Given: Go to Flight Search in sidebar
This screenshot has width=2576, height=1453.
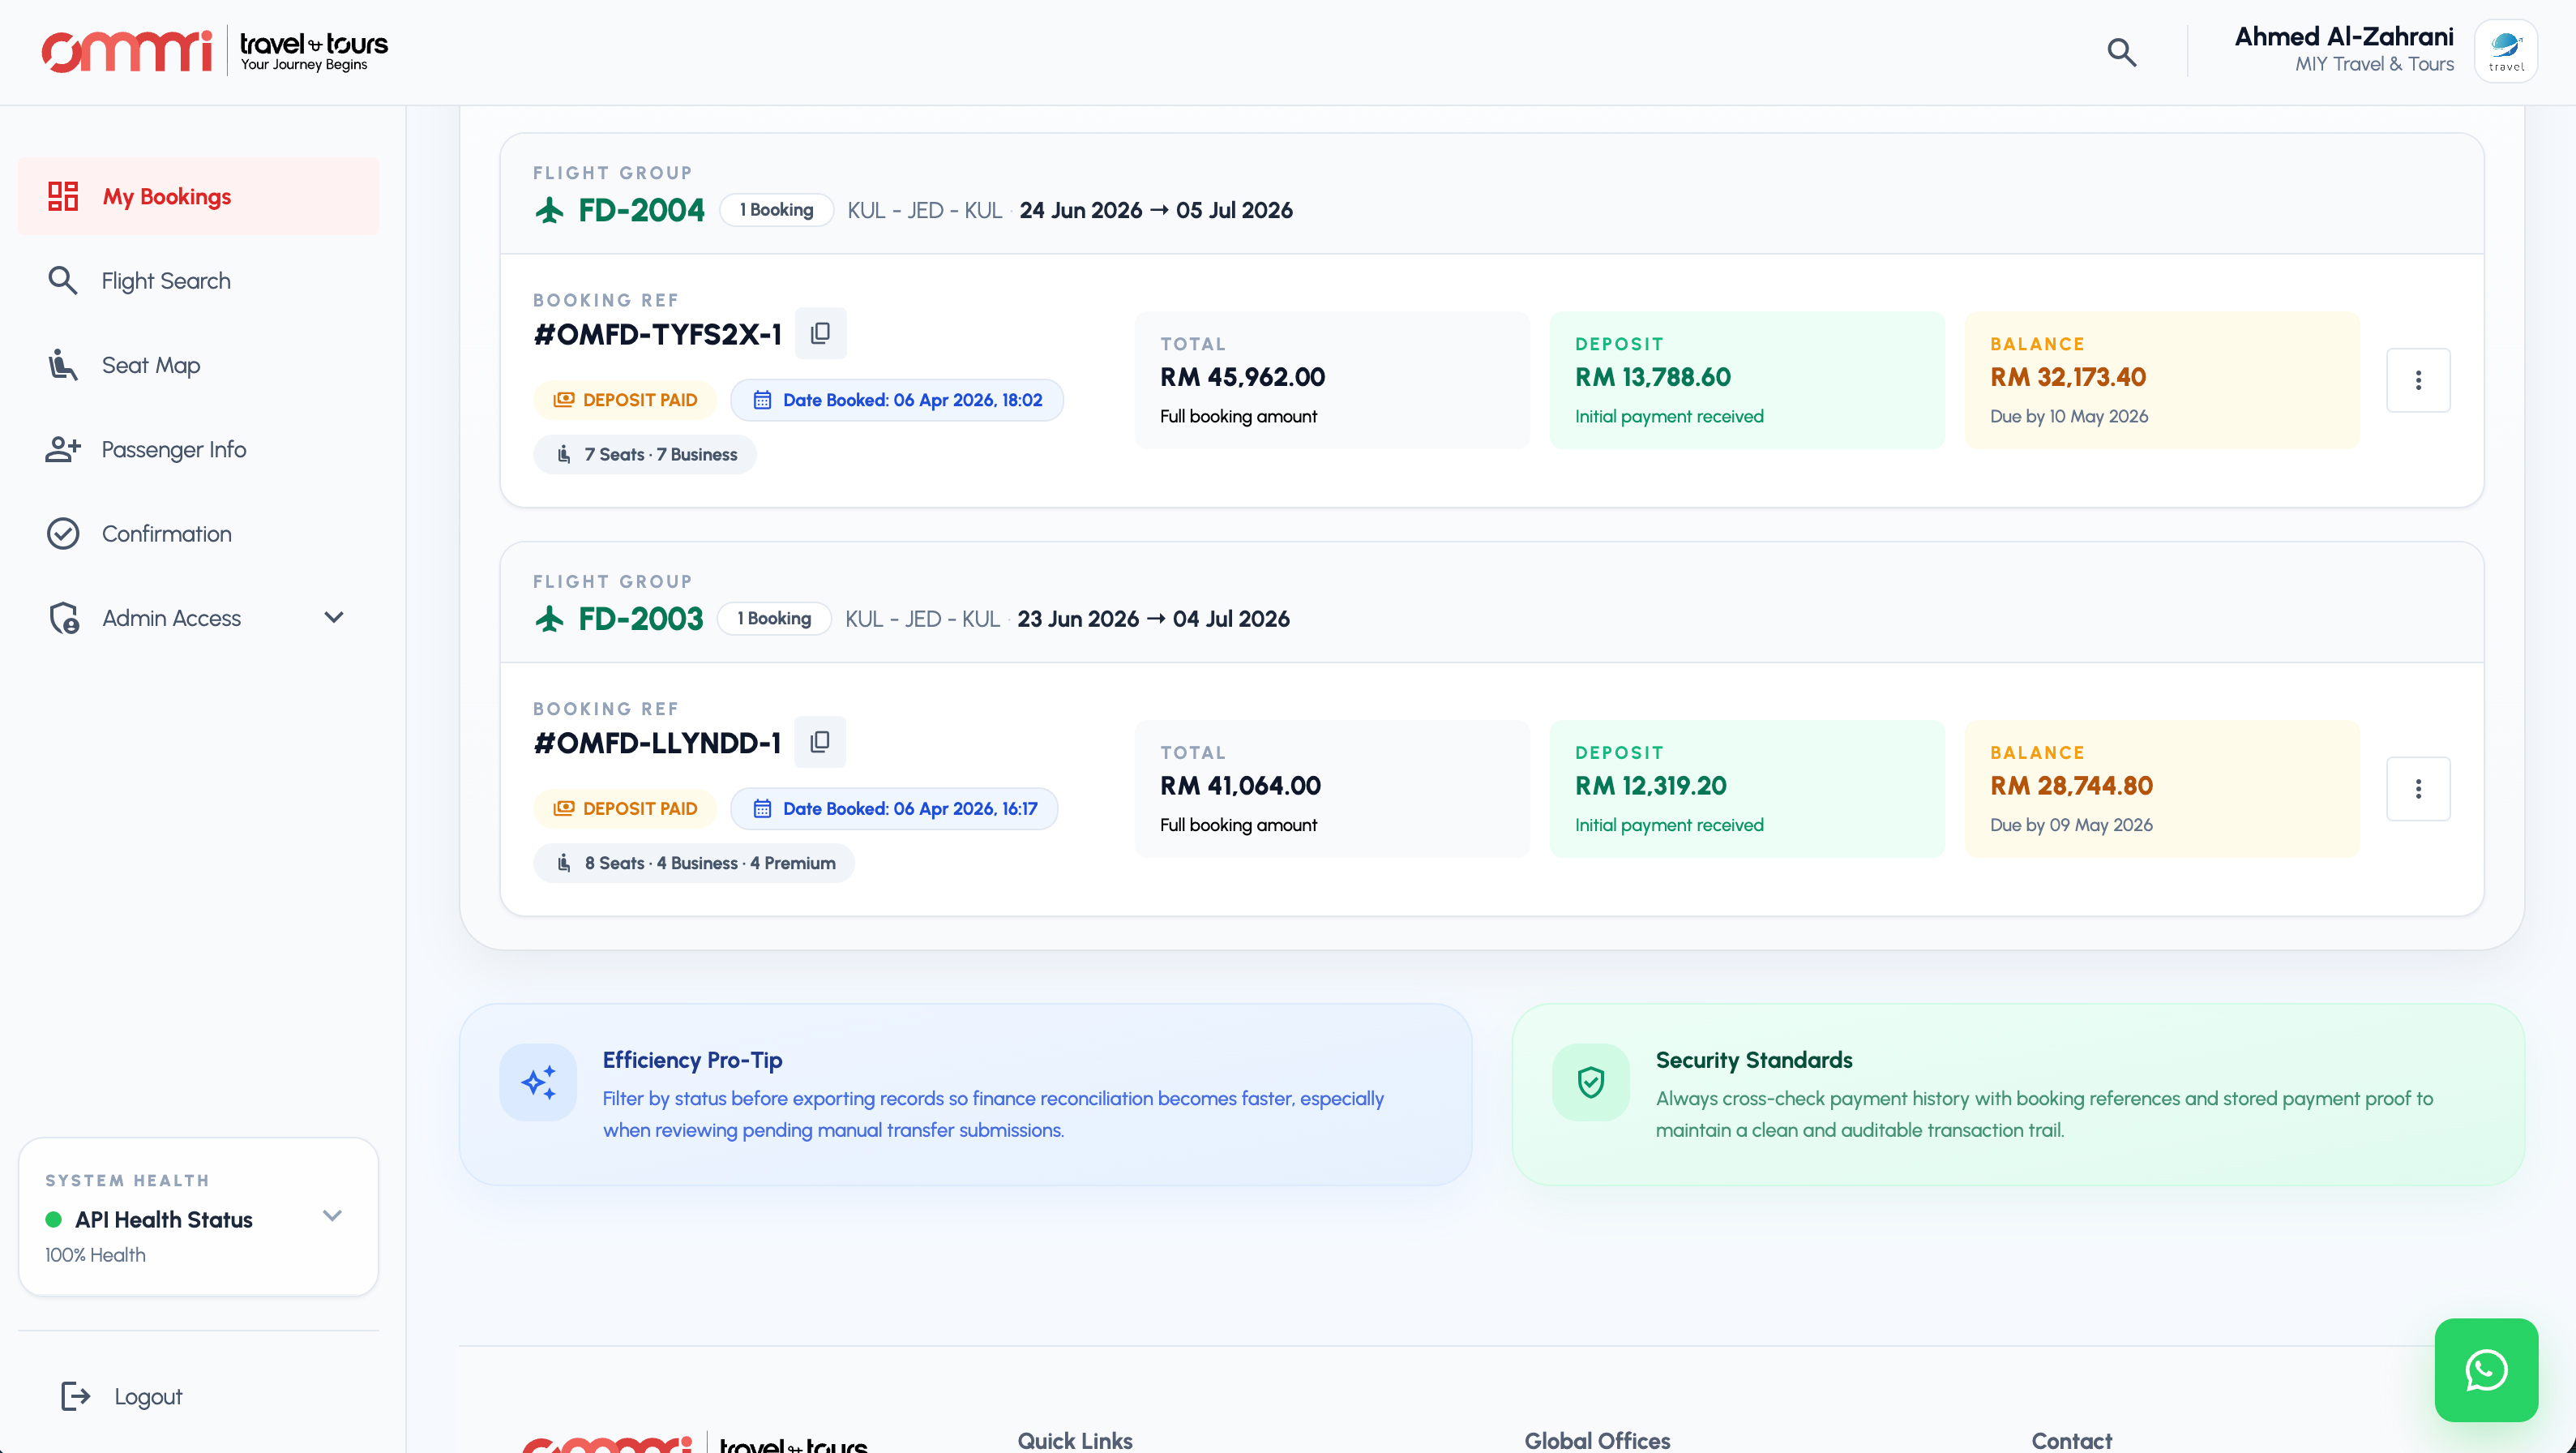Looking at the screenshot, I should pos(166,281).
